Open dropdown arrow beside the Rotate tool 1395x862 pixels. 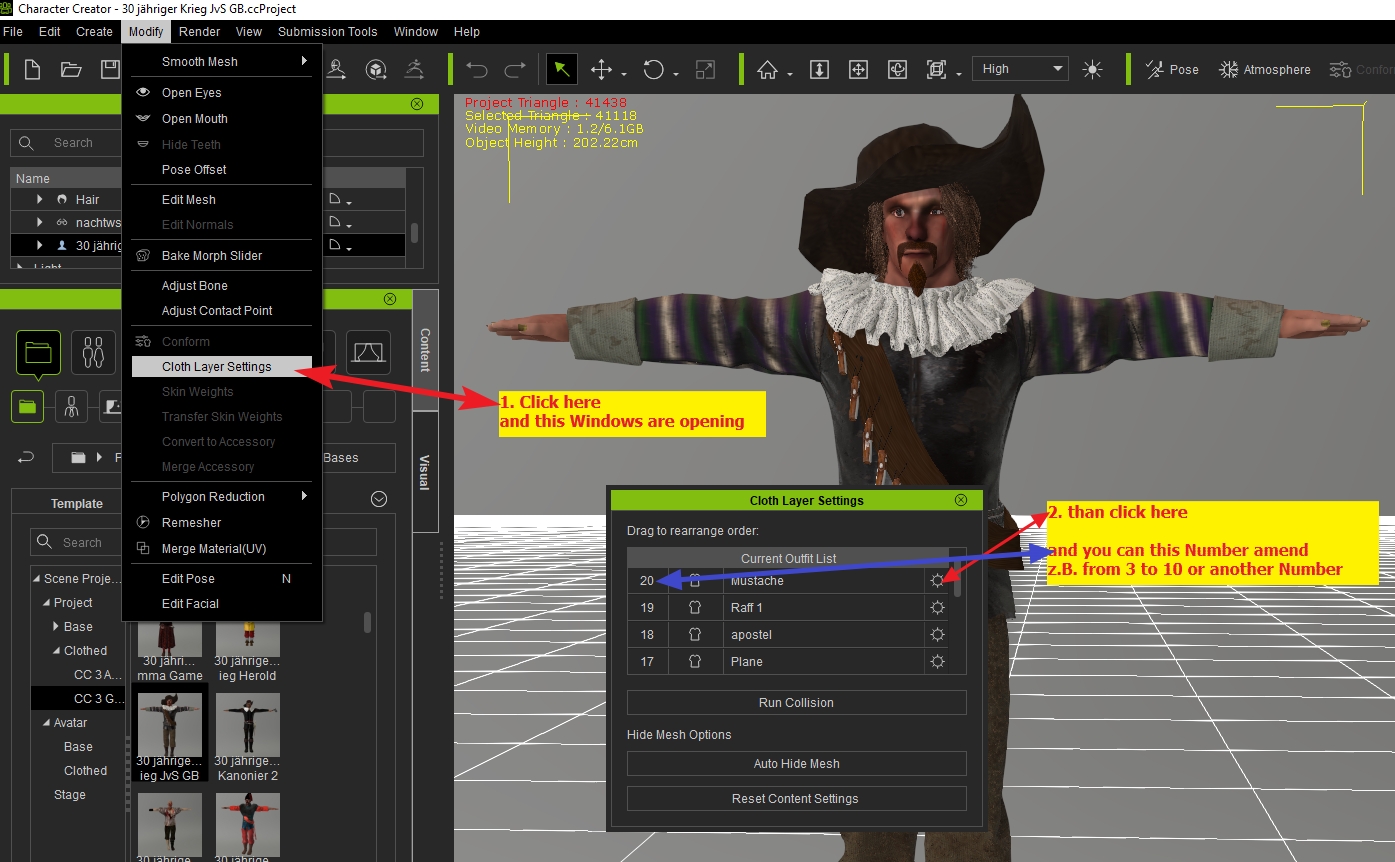(x=676, y=74)
